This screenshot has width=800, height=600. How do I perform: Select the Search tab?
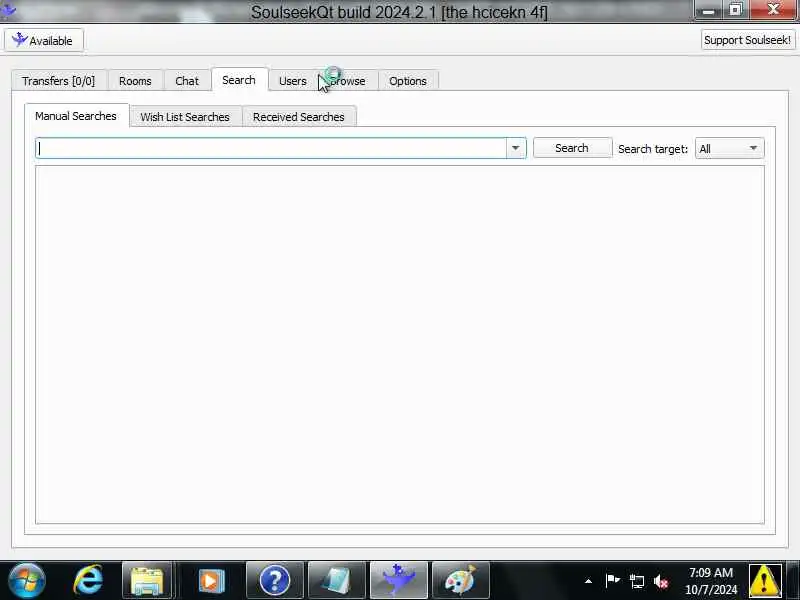[x=239, y=80]
